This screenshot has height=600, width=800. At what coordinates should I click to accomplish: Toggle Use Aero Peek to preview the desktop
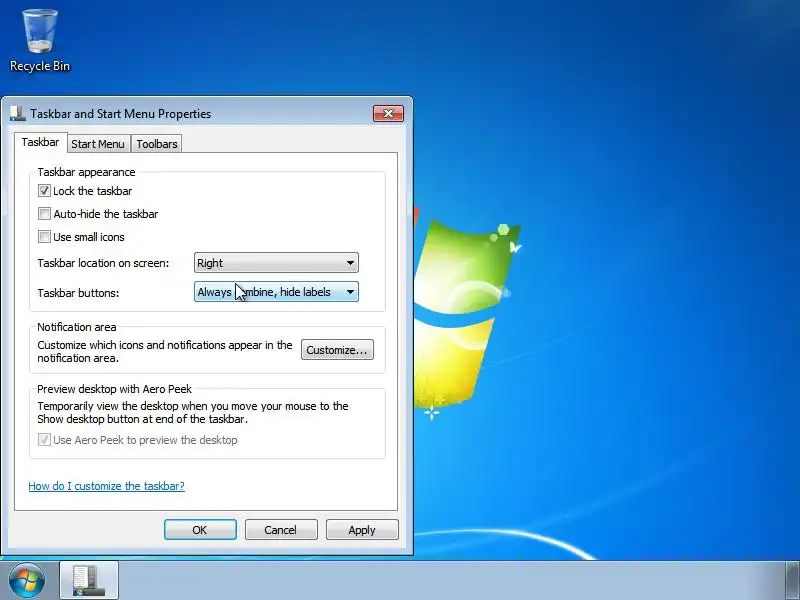44,440
